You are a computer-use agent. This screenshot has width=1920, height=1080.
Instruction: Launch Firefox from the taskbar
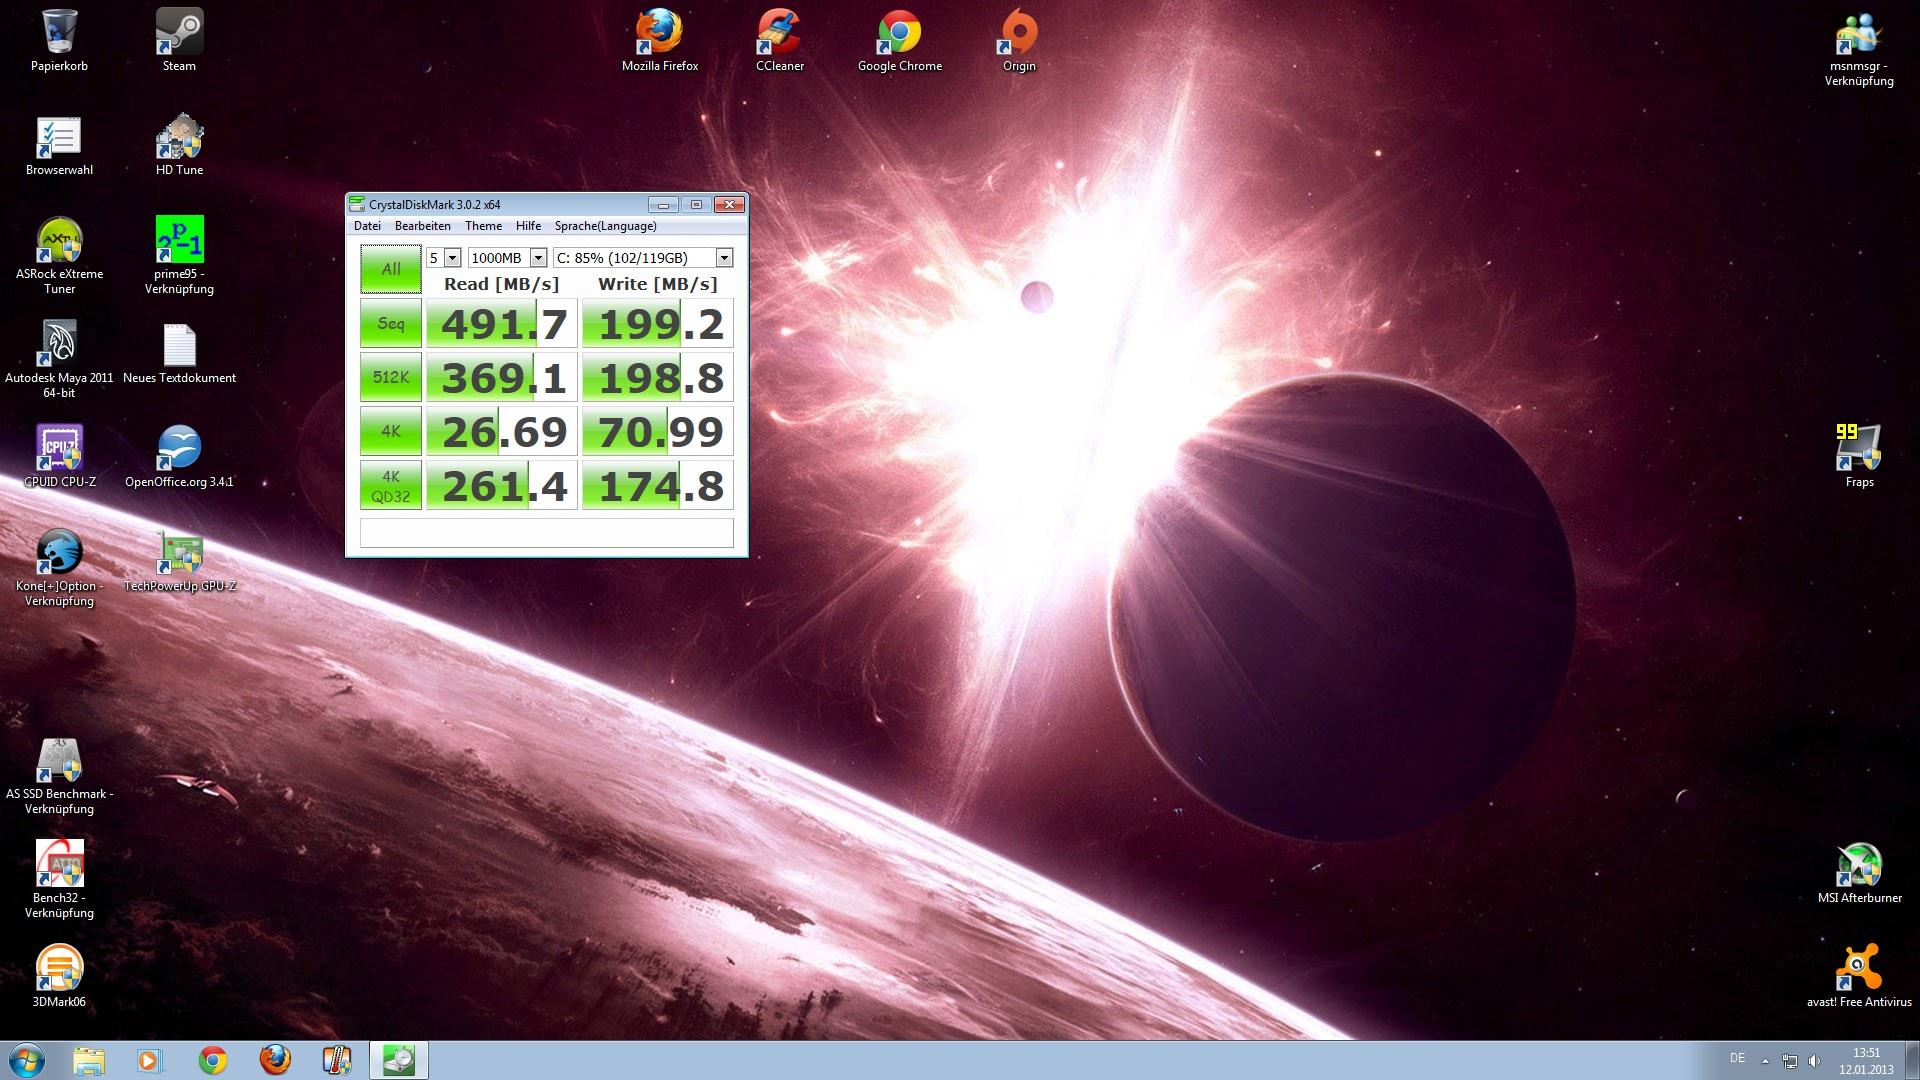coord(275,1060)
